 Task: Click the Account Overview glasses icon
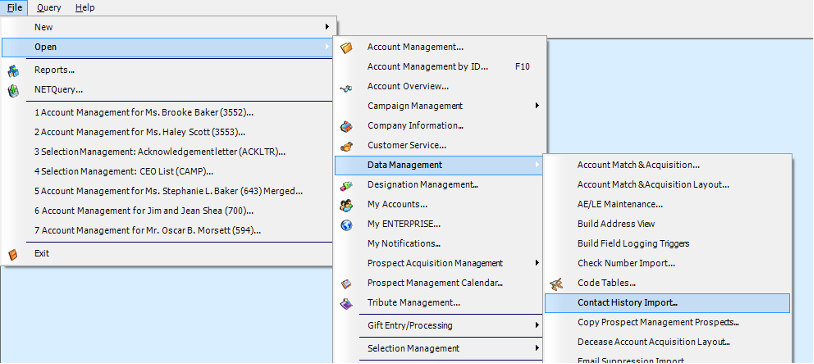pos(346,88)
